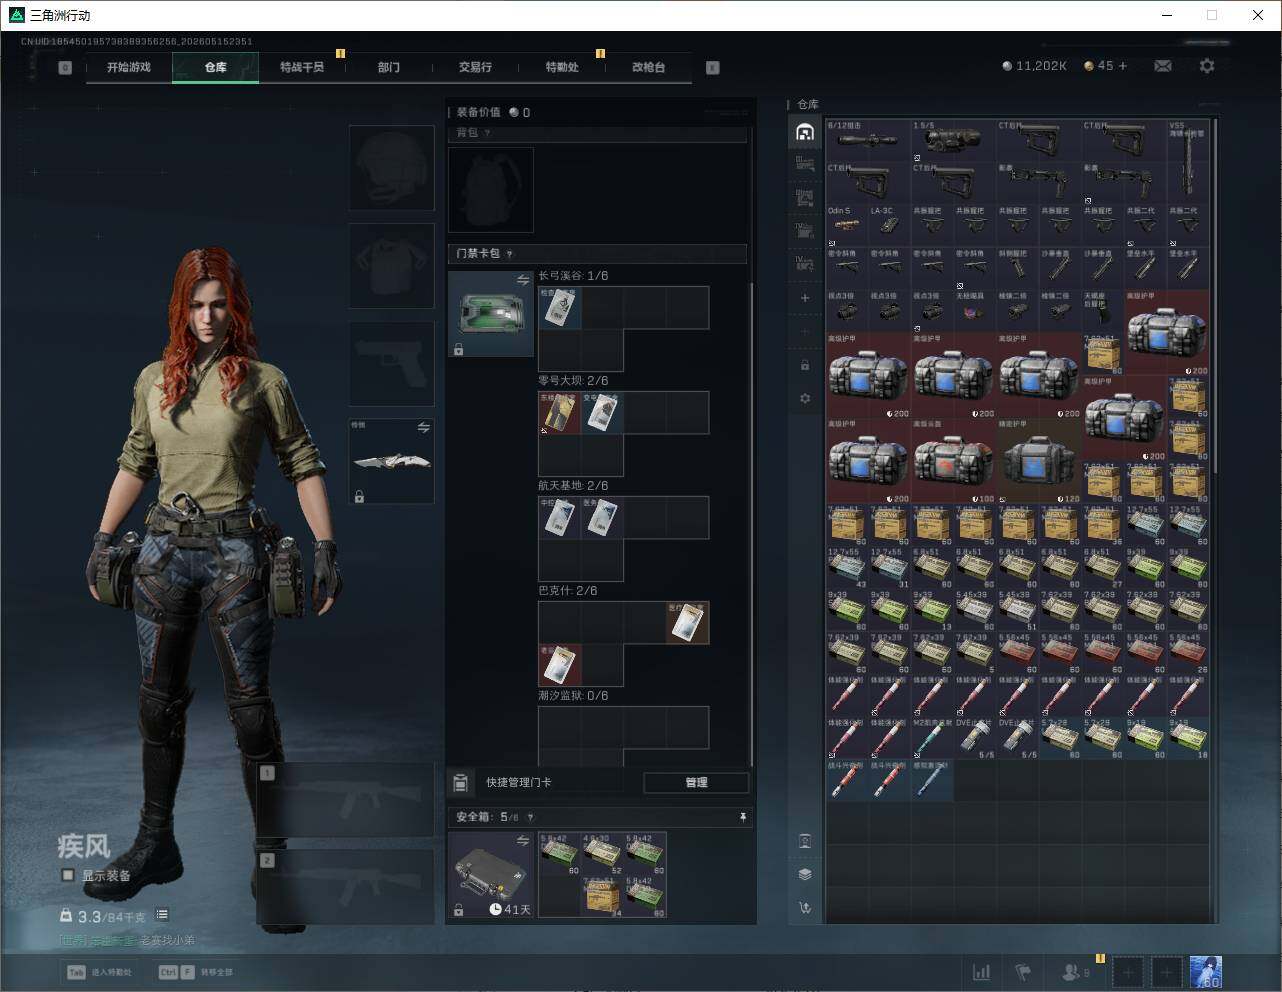Add a new warehouse extension box
The image size is (1282, 992).
pyautogui.click(x=805, y=298)
